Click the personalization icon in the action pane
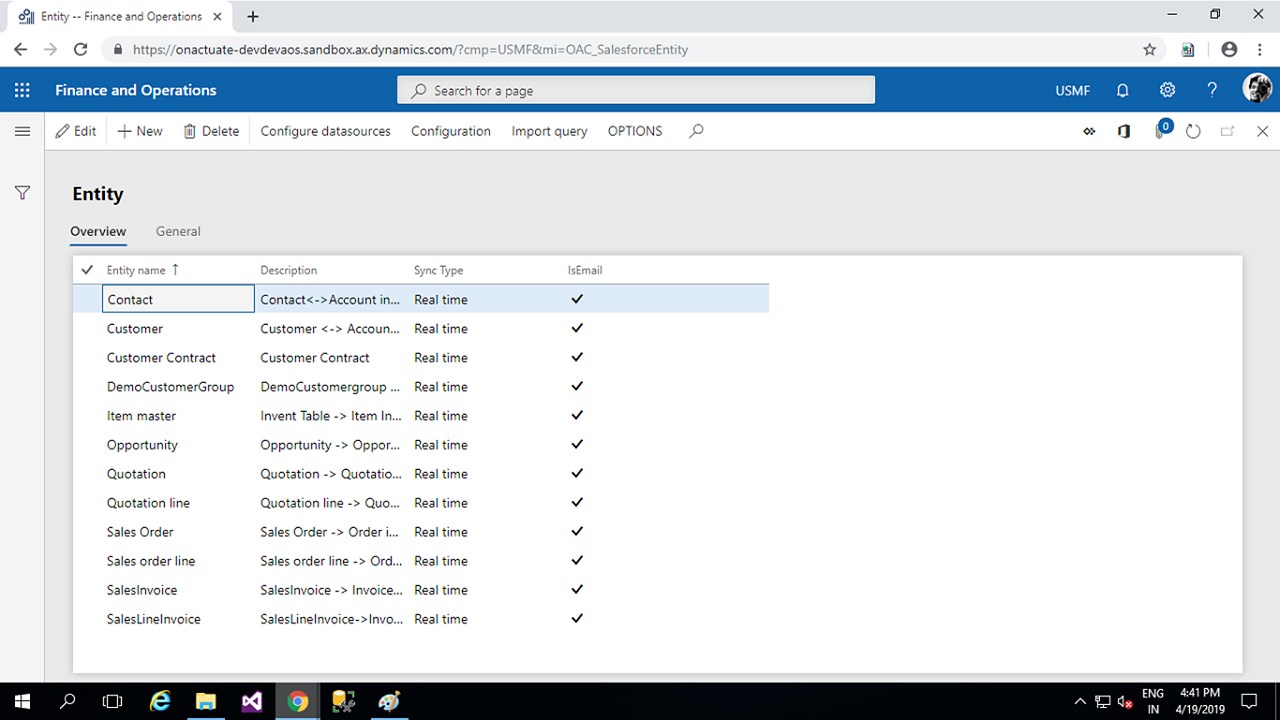The height and width of the screenshot is (720, 1280). click(x=1089, y=131)
